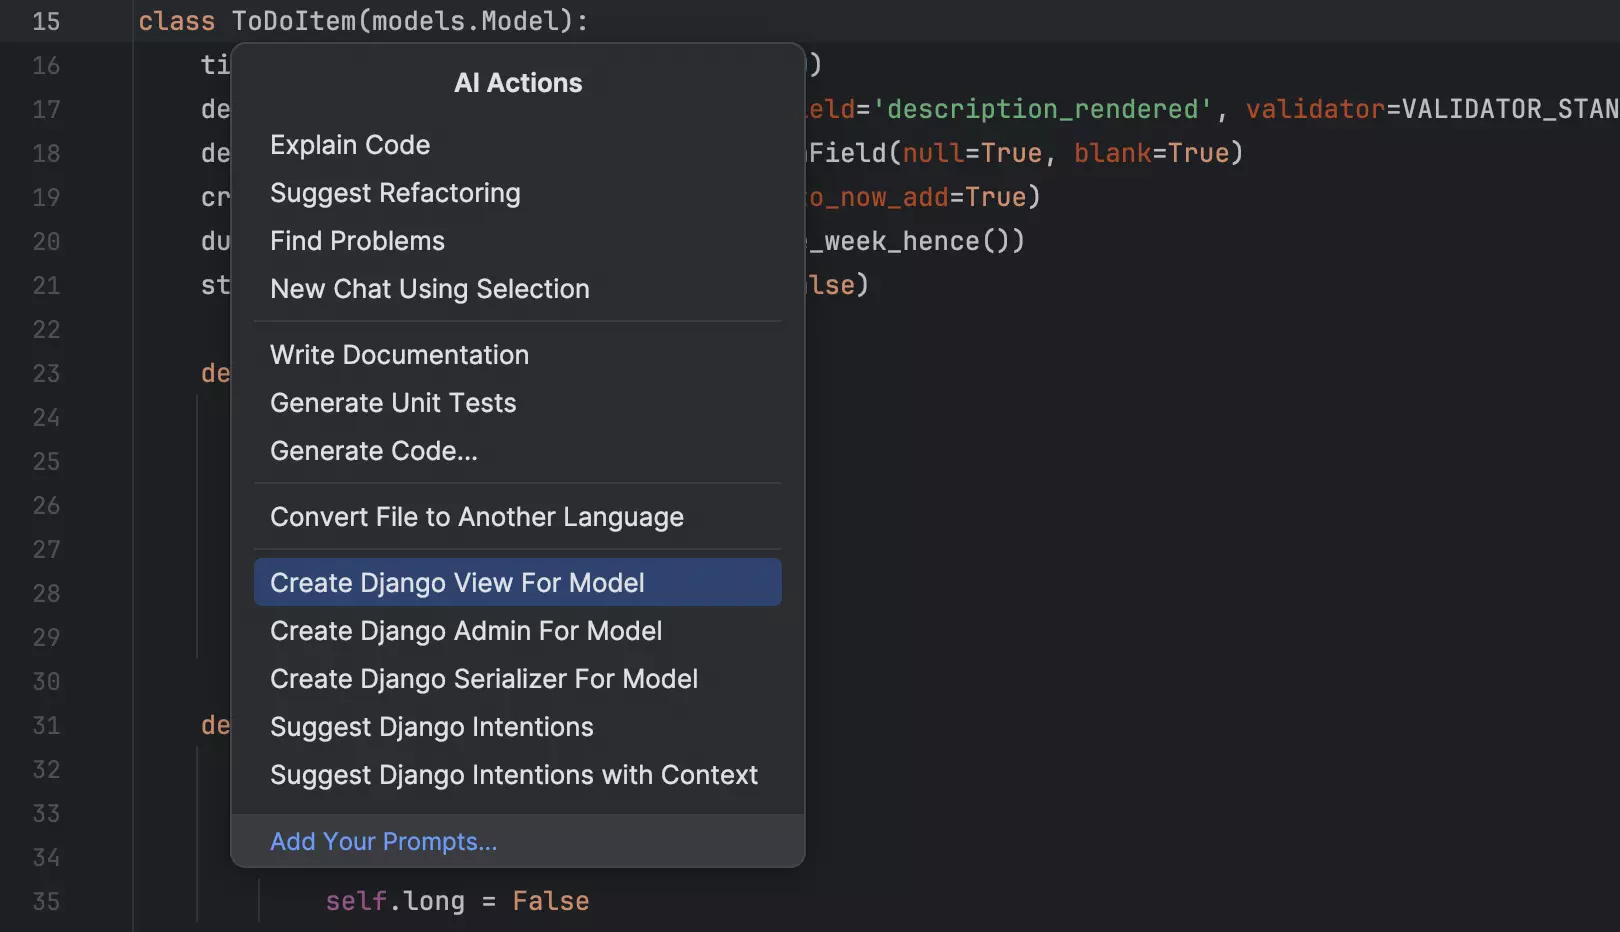
Task: Click line number 15 in gutter
Action: pos(46,21)
